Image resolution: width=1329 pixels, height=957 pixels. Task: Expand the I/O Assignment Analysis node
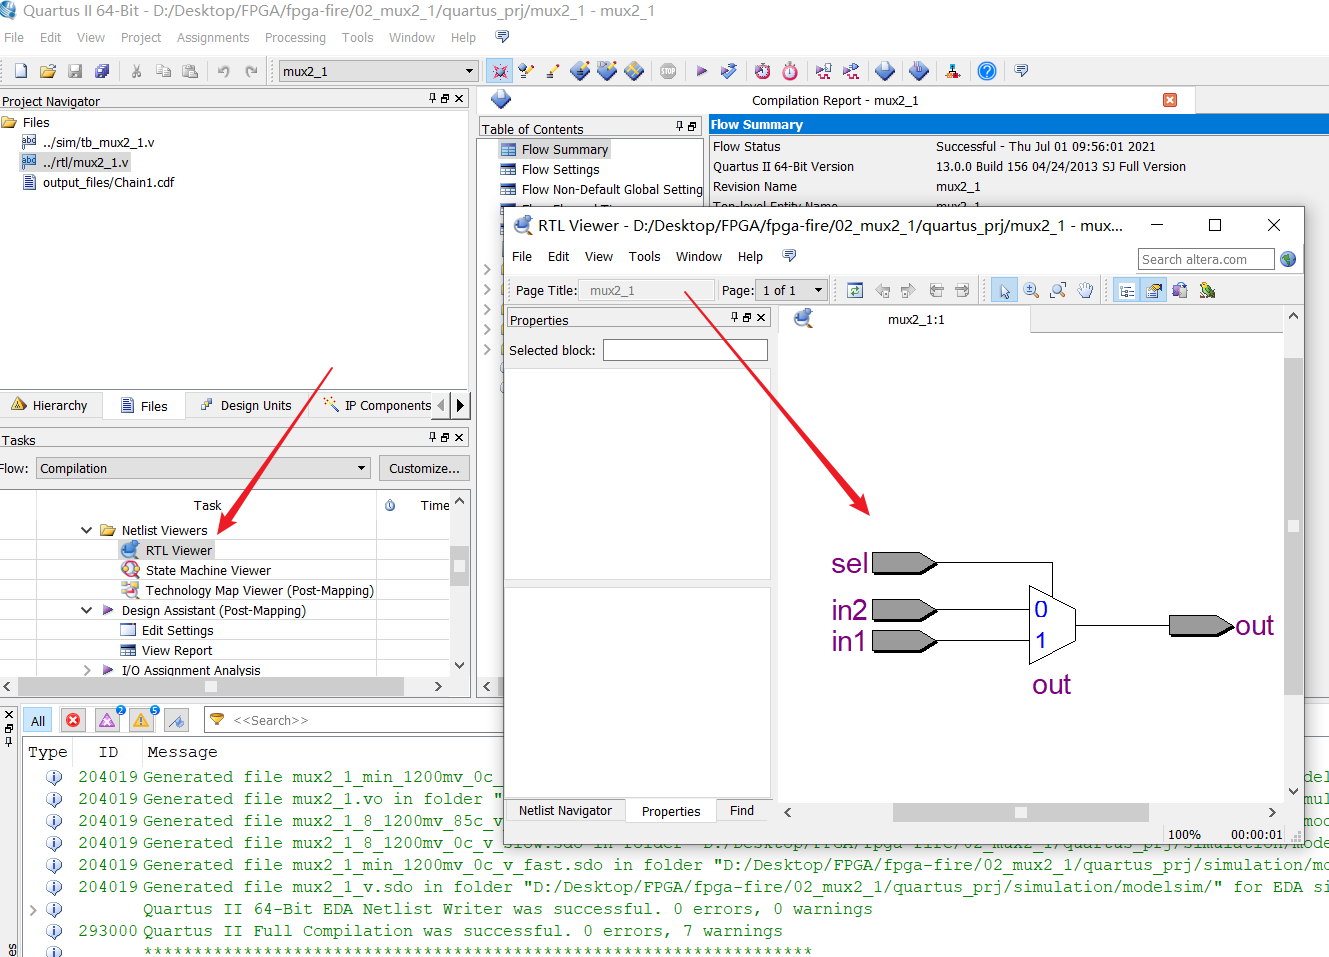[x=86, y=670]
